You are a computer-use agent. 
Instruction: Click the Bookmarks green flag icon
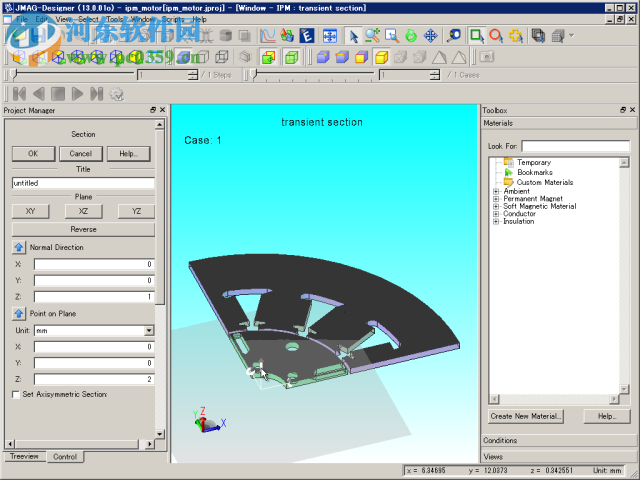[x=508, y=172]
